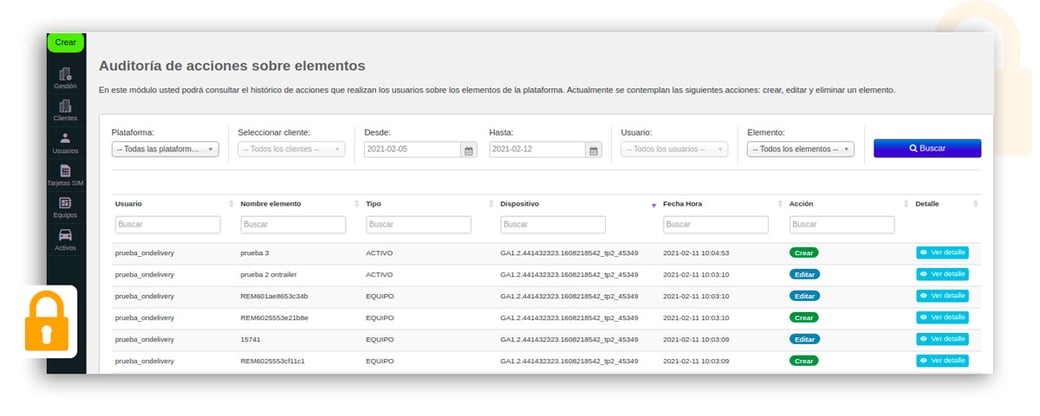Click timestamp 2021-02-11 10:04:53
Viewport: 1040px width, 416px height.
pos(696,253)
